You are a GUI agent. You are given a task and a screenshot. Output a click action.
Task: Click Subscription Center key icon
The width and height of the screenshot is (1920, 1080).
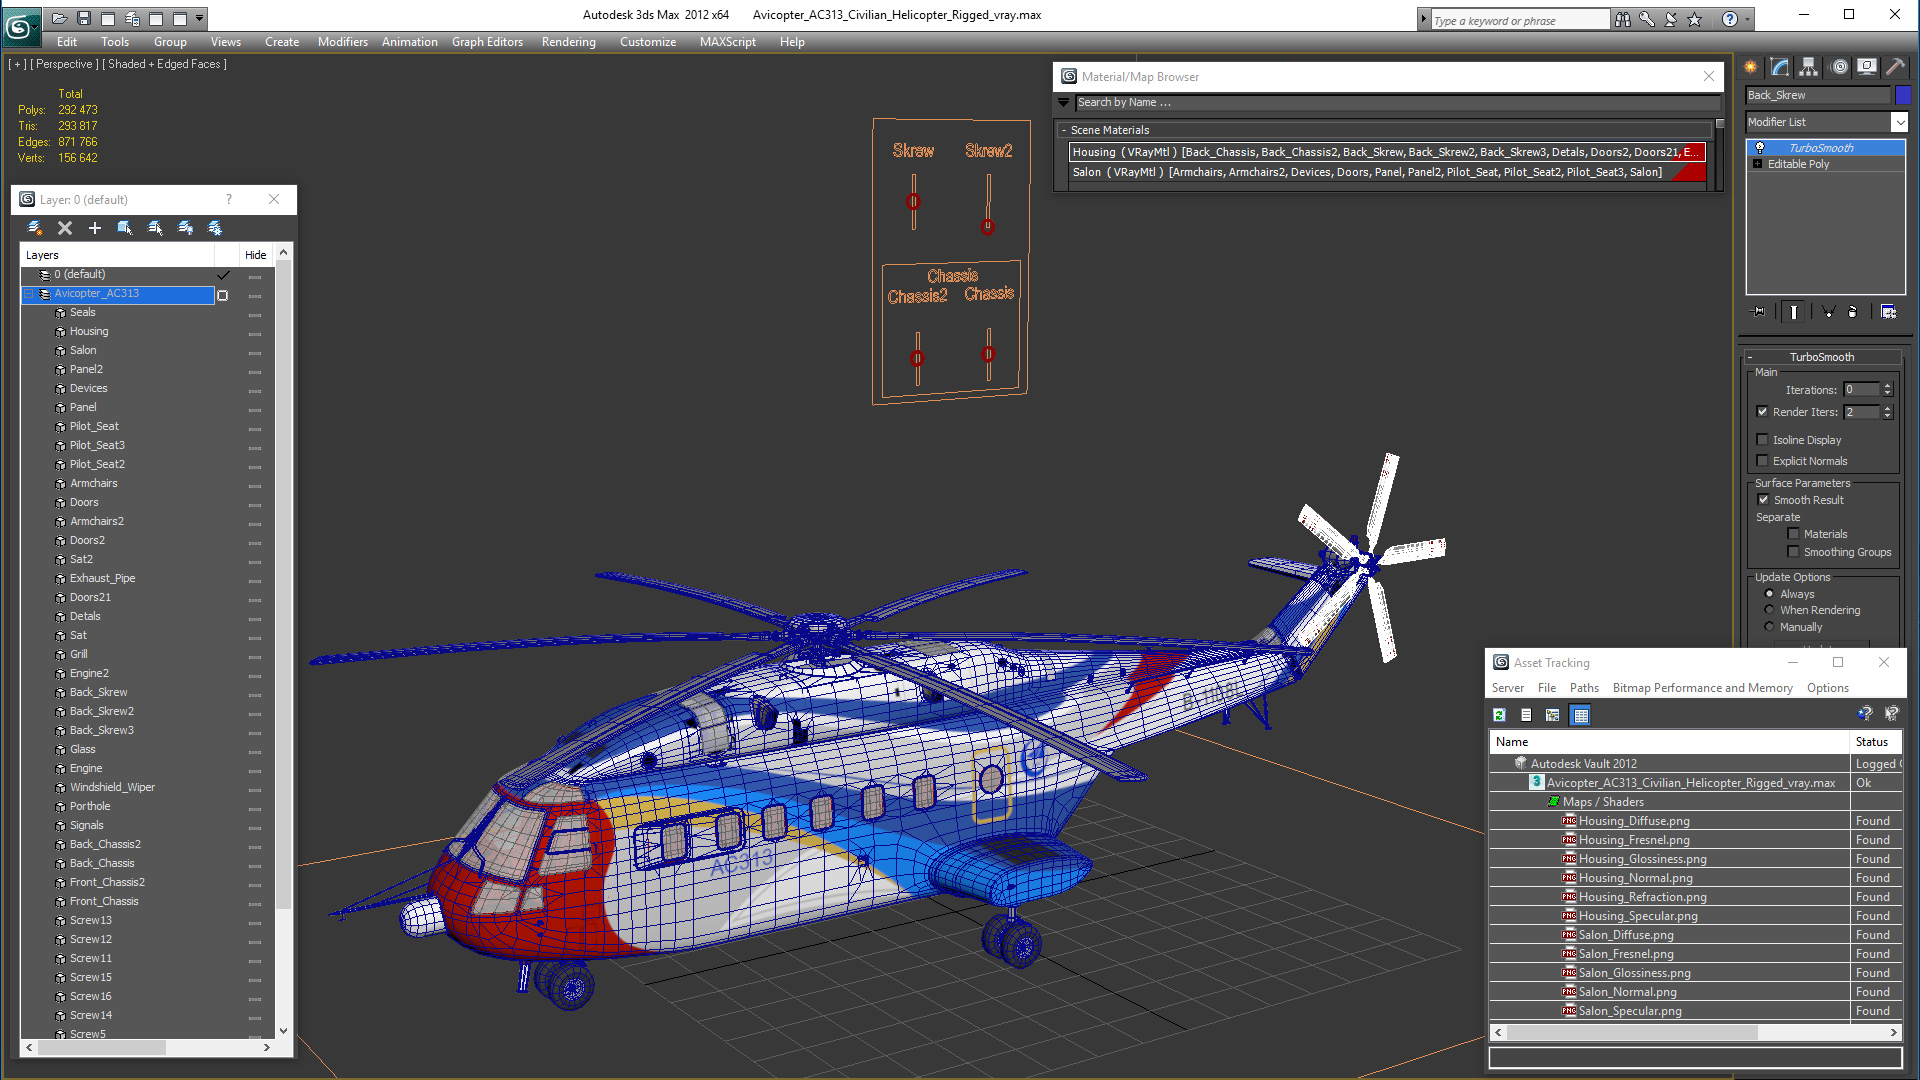coord(1646,19)
